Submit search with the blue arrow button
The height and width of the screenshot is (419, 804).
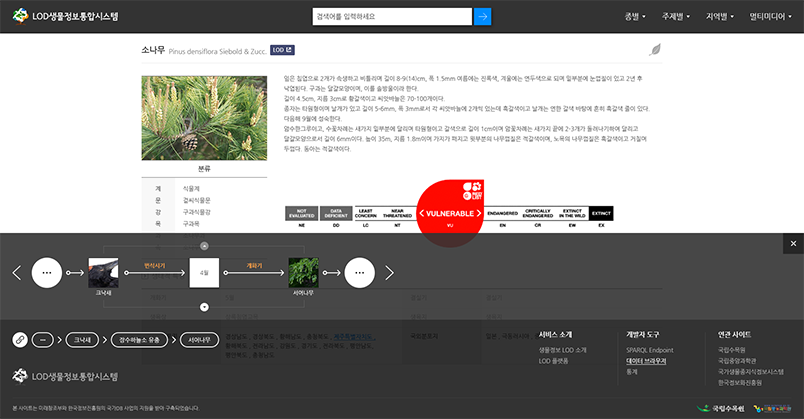[482, 16]
